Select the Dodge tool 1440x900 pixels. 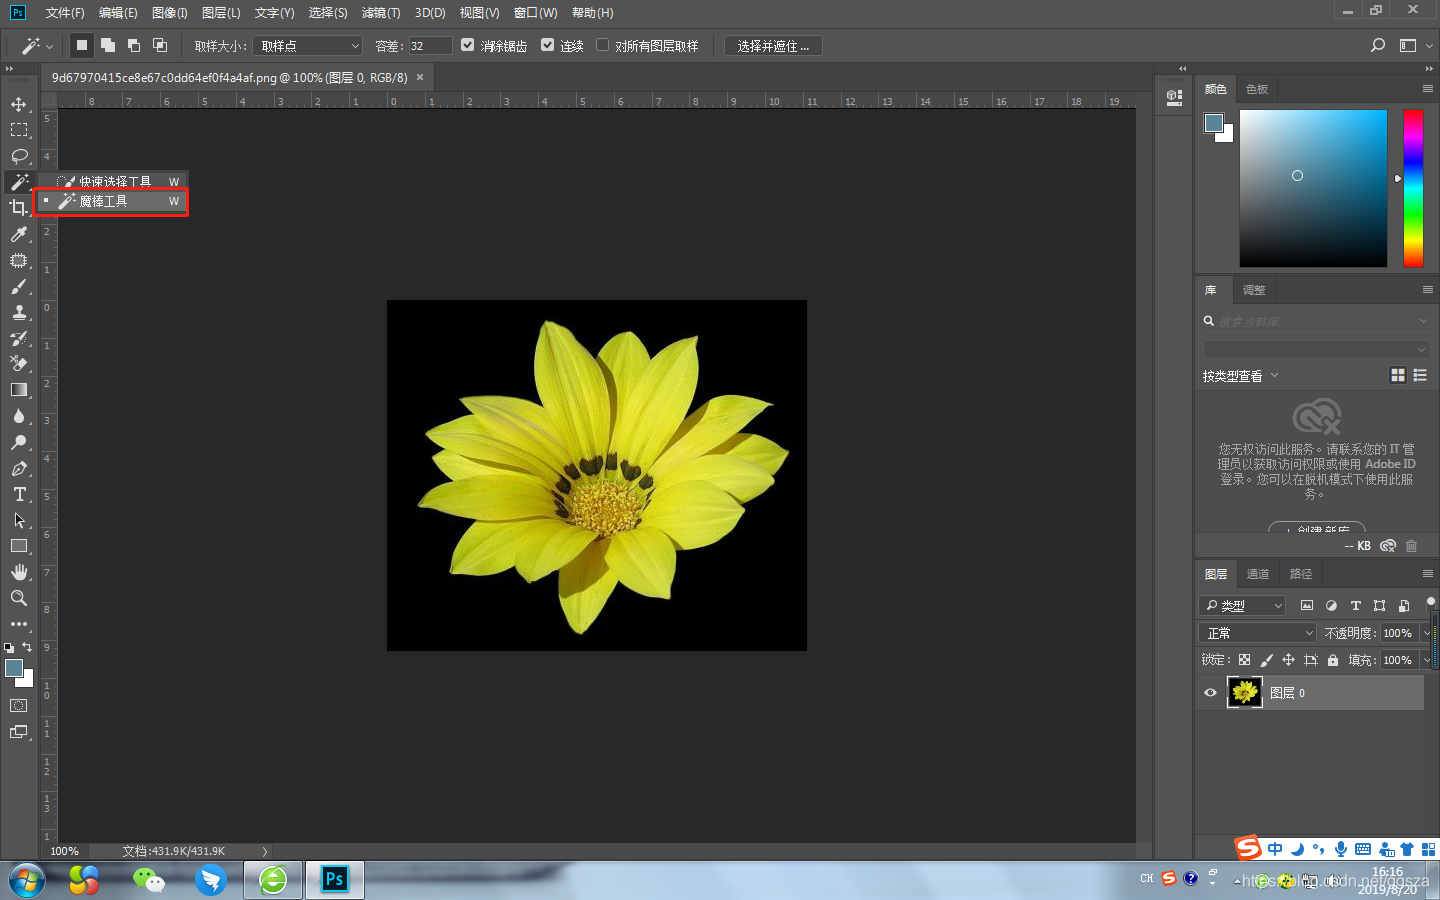pos(18,442)
